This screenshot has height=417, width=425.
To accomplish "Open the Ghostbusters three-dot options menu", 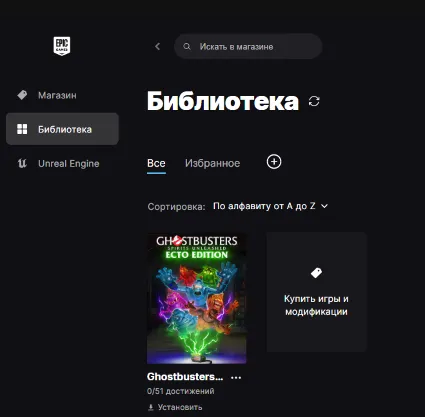I will pos(236,377).
